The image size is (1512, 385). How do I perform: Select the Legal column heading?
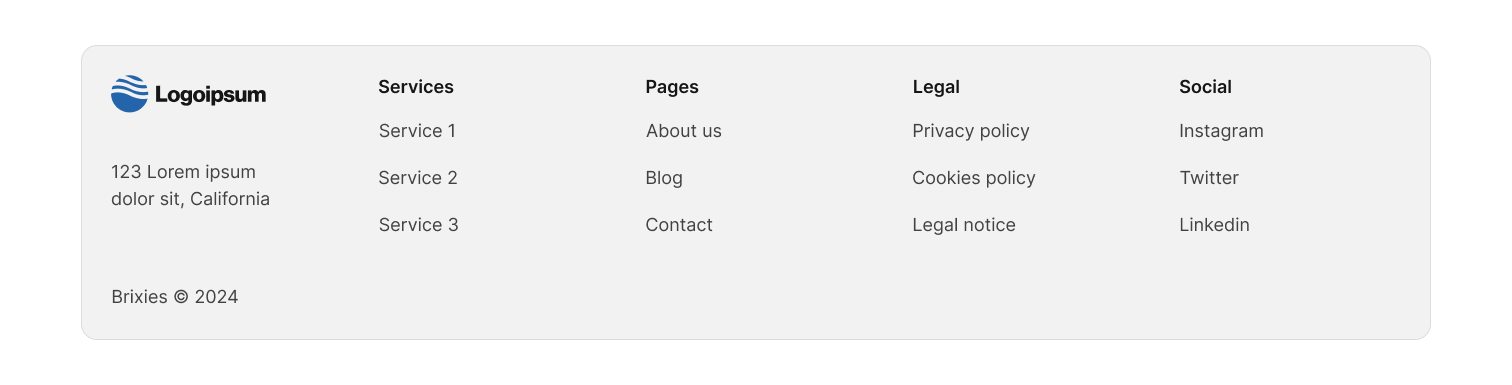[x=936, y=87]
